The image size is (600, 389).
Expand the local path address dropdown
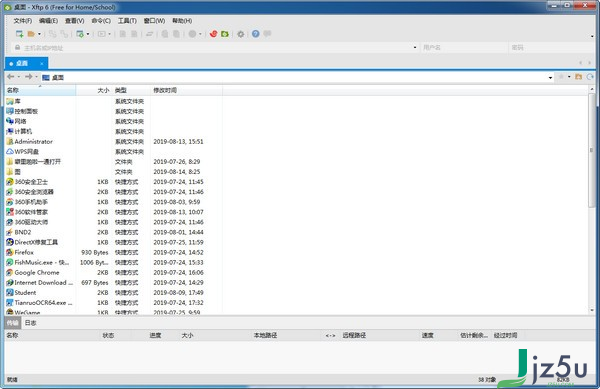(x=550, y=78)
